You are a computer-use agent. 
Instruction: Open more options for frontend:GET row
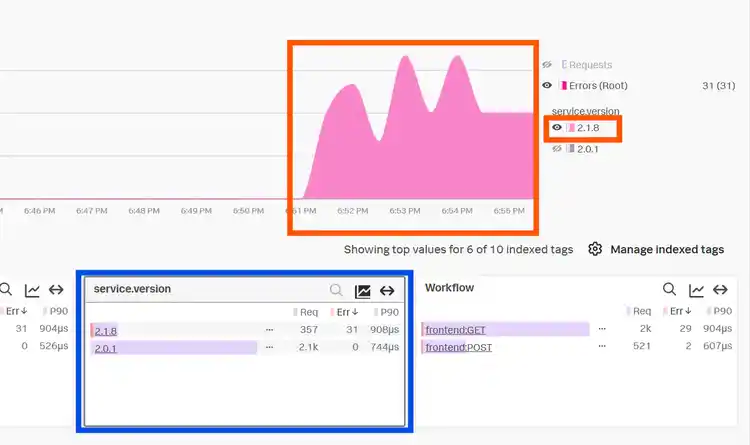pos(602,329)
